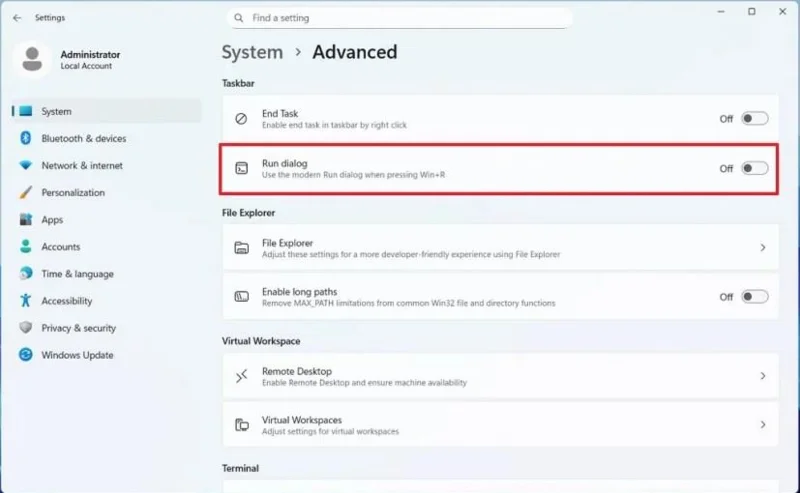800x493 pixels.
Task: Click the End Task row title
Action: [x=280, y=113]
